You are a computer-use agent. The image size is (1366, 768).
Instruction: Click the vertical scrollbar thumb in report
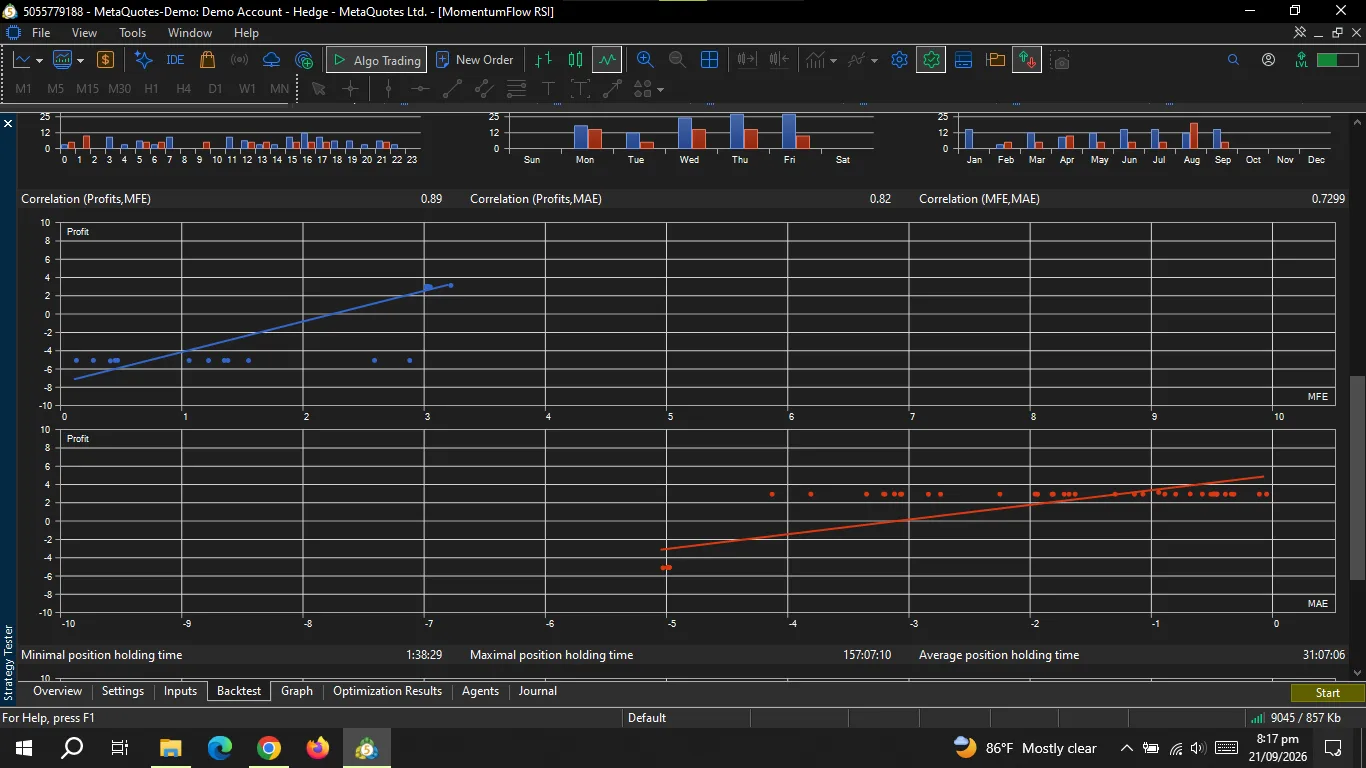(1357, 478)
